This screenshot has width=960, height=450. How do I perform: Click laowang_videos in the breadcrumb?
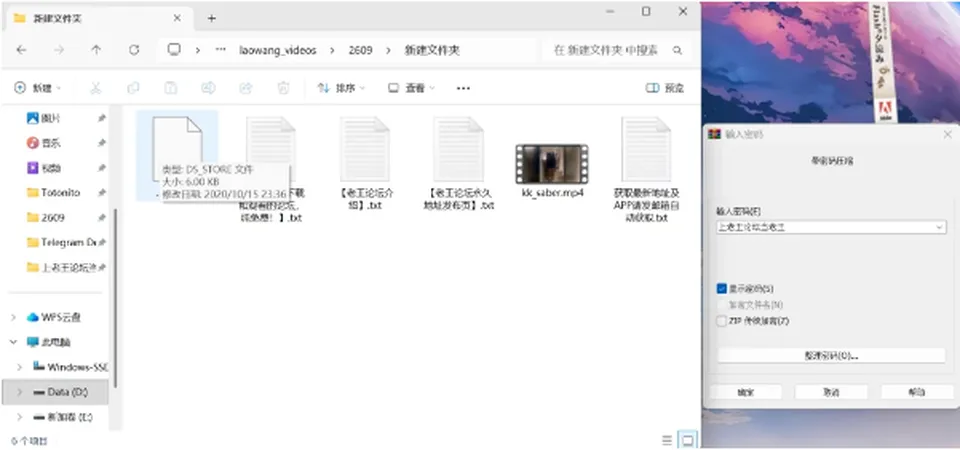(x=278, y=50)
